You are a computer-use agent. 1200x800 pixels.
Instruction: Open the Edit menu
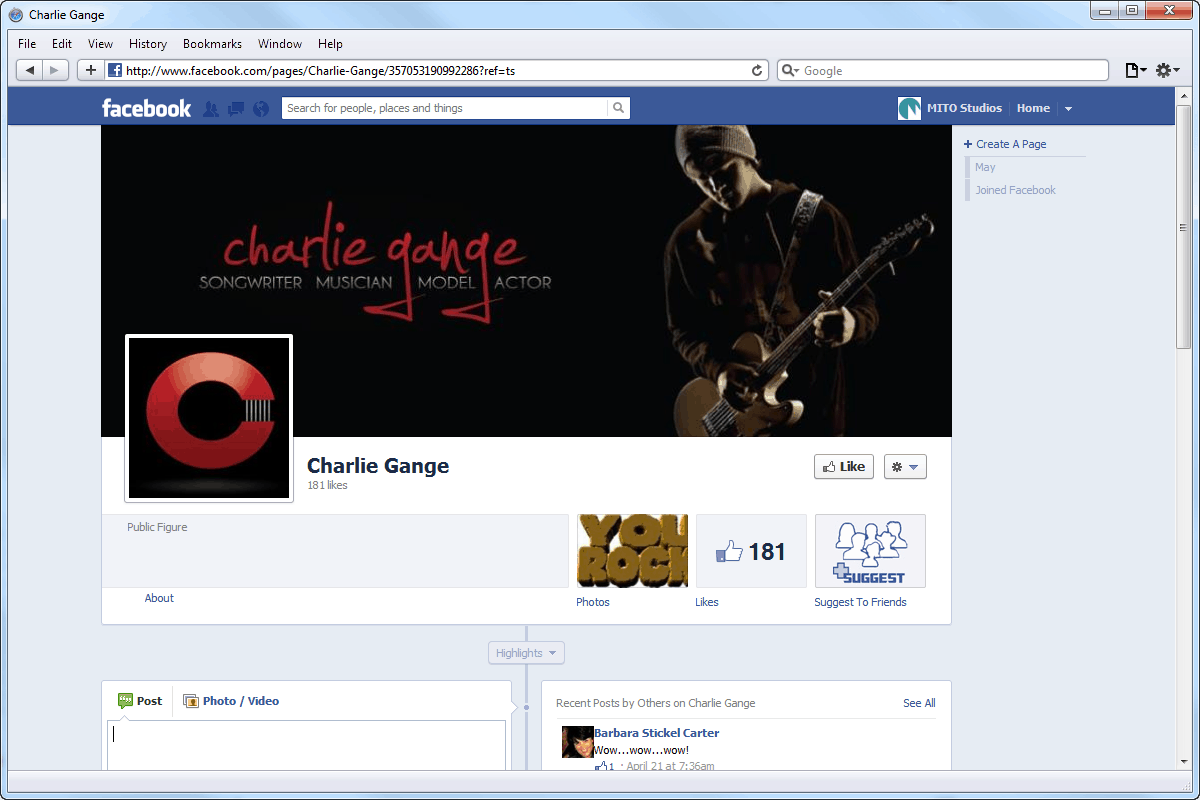point(62,44)
